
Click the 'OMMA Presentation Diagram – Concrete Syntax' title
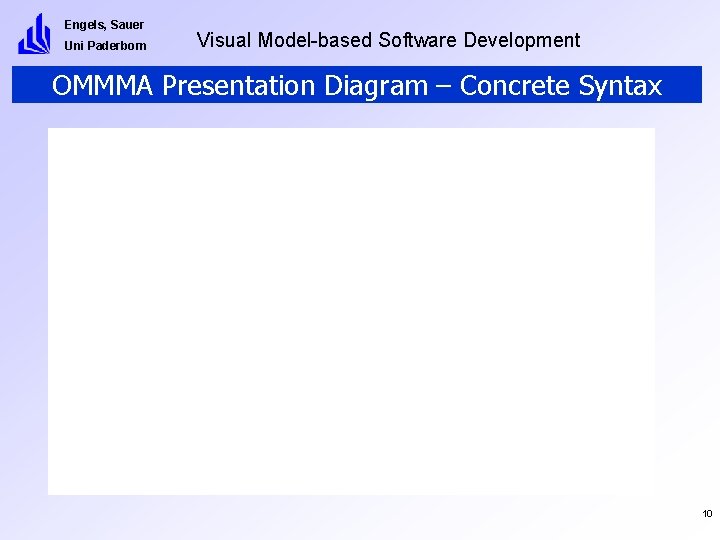[357, 85]
